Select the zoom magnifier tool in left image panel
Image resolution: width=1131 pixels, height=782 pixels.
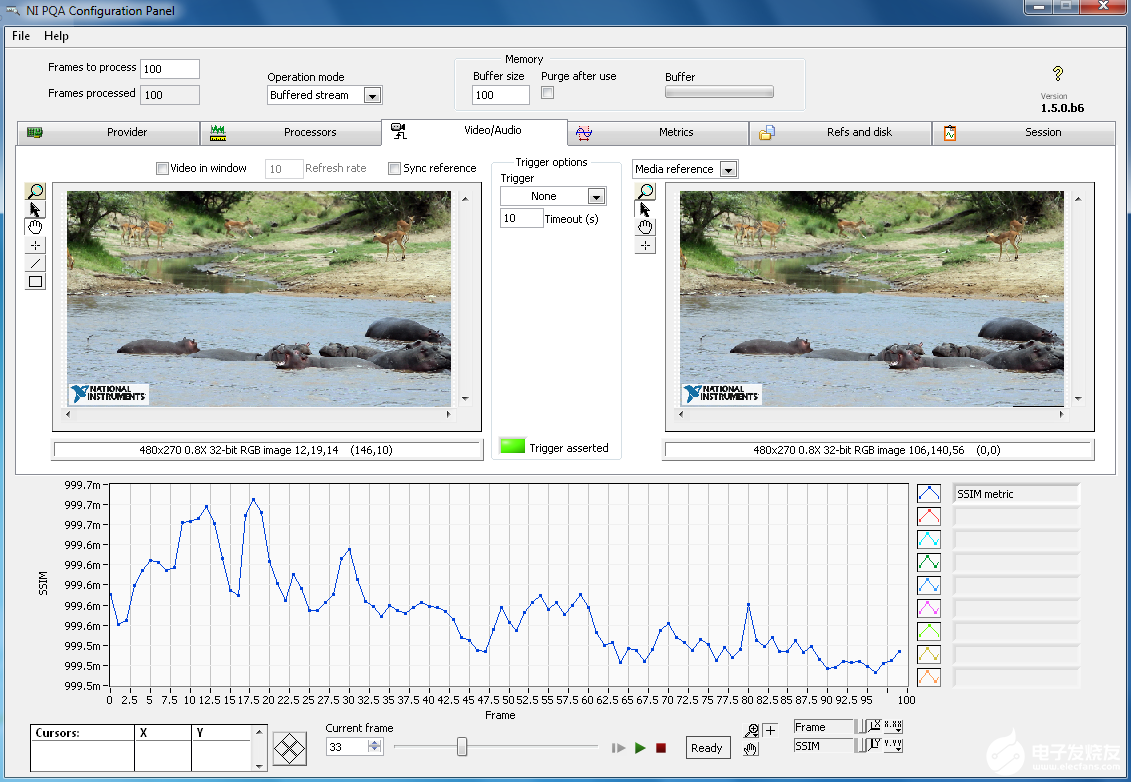(x=36, y=191)
